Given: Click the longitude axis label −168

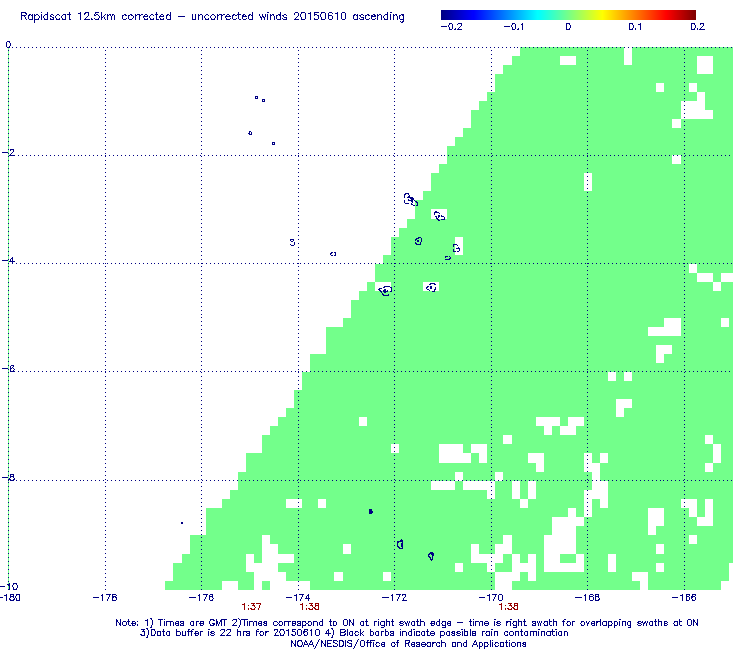Looking at the screenshot, I should tap(588, 598).
